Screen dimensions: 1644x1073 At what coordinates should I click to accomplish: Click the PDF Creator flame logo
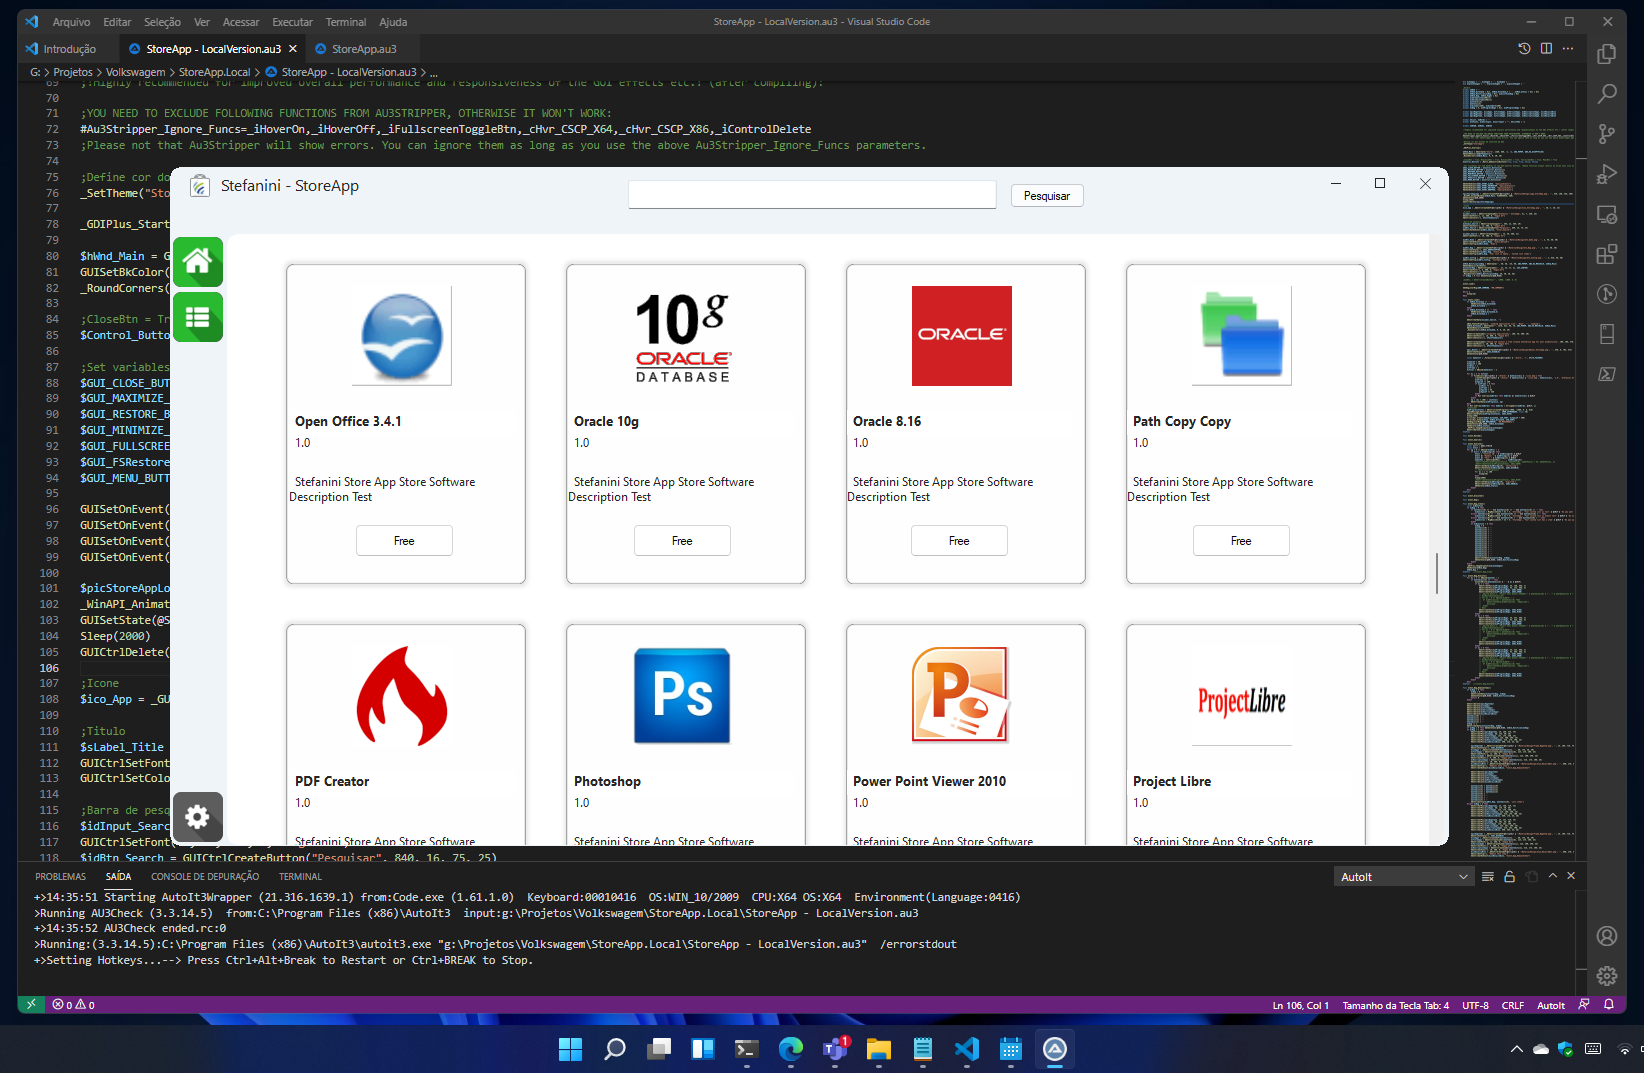(402, 696)
